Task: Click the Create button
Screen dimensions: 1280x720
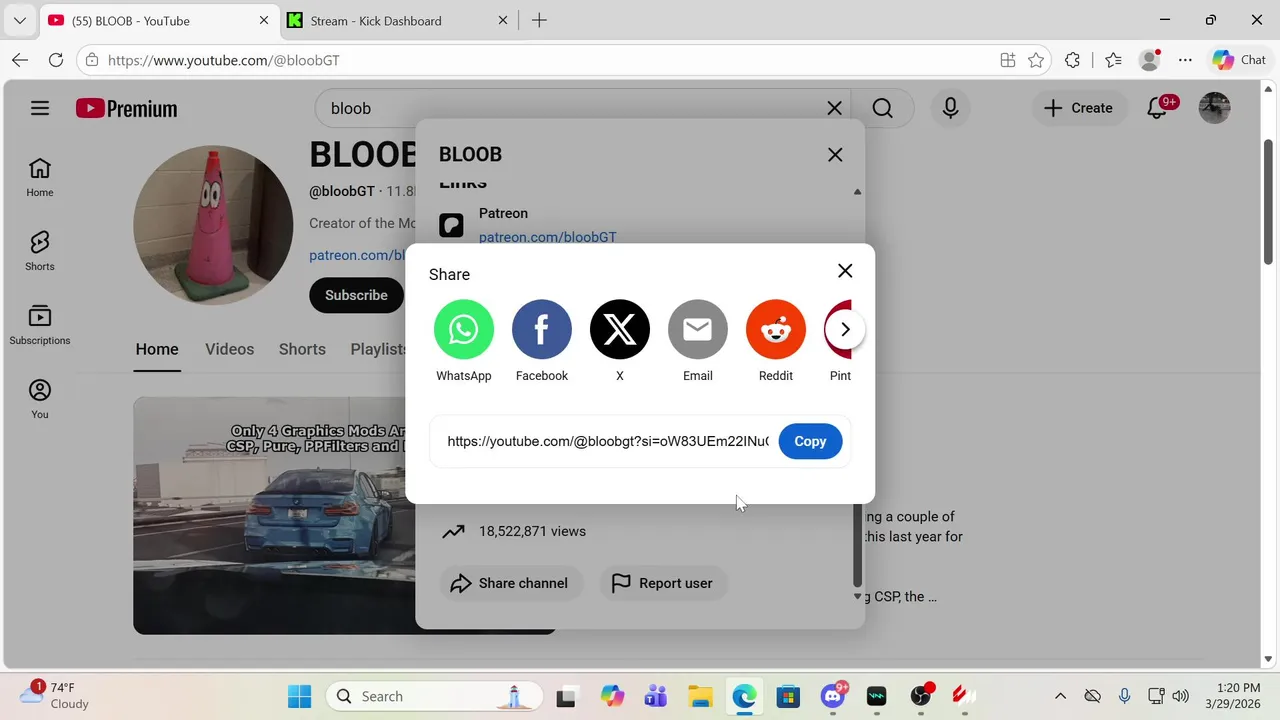Action: [1078, 108]
